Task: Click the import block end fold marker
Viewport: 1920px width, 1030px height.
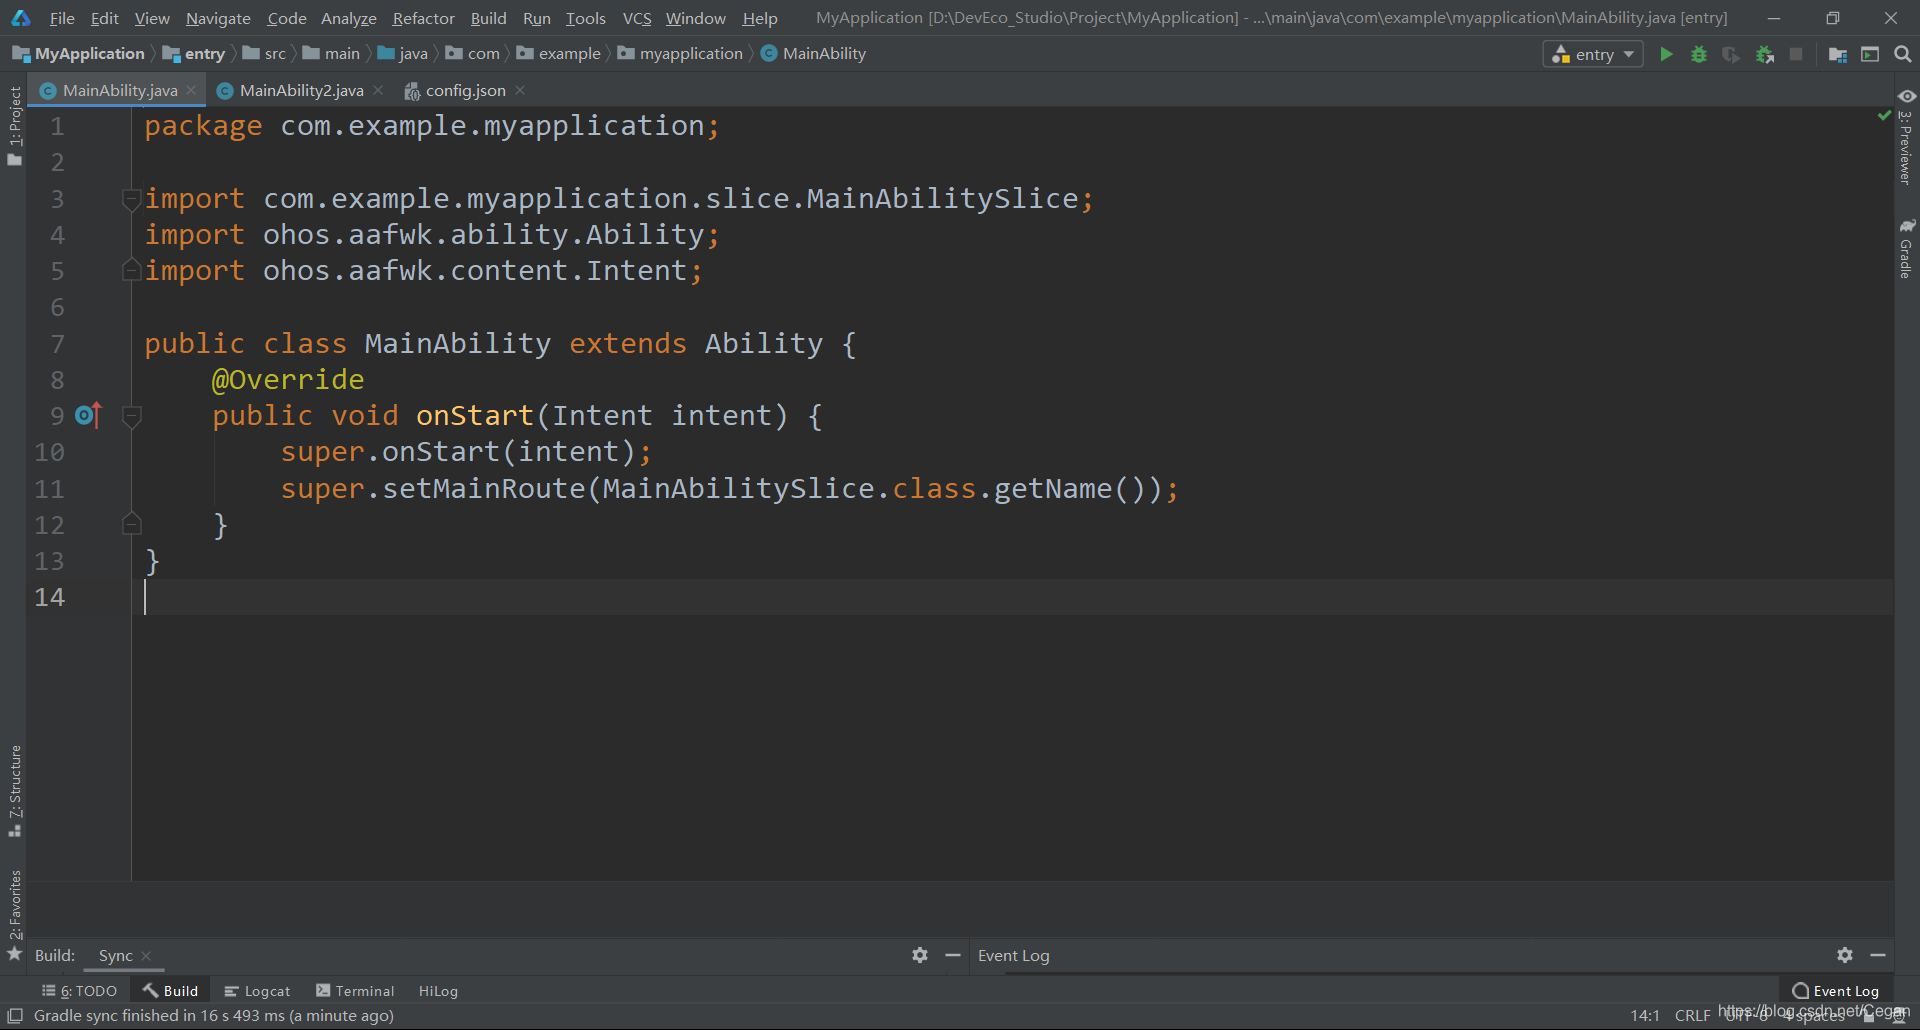Action: pos(131,270)
